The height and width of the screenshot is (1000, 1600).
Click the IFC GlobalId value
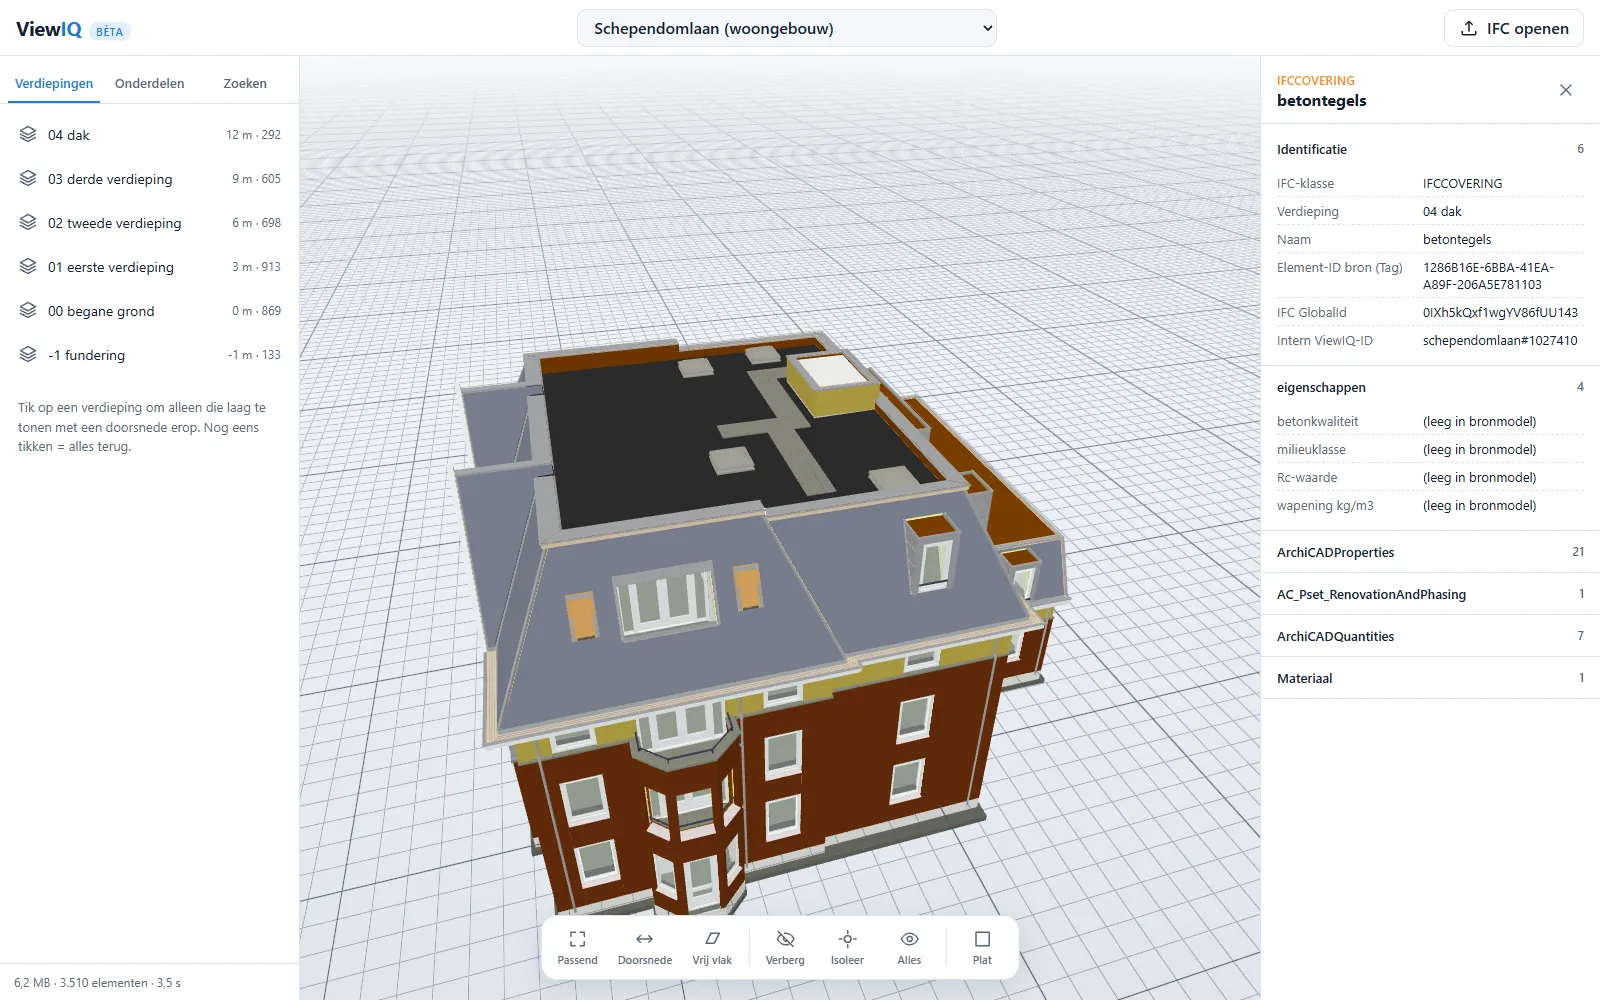pyautogui.click(x=1500, y=313)
